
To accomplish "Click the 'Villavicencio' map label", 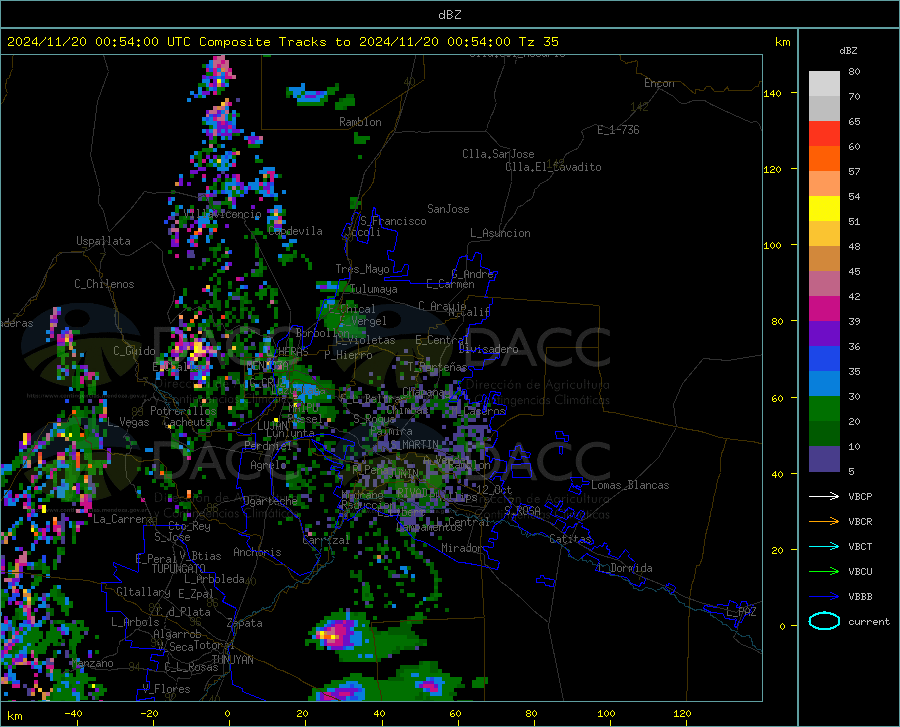I will [223, 213].
